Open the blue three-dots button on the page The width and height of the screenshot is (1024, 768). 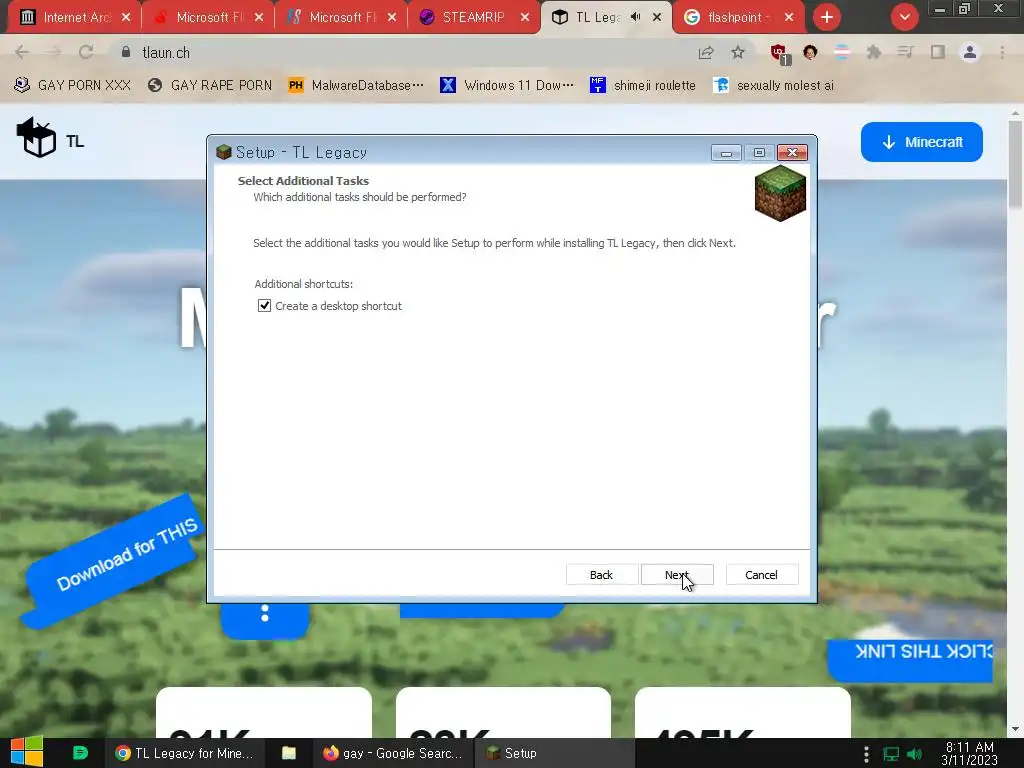264,614
